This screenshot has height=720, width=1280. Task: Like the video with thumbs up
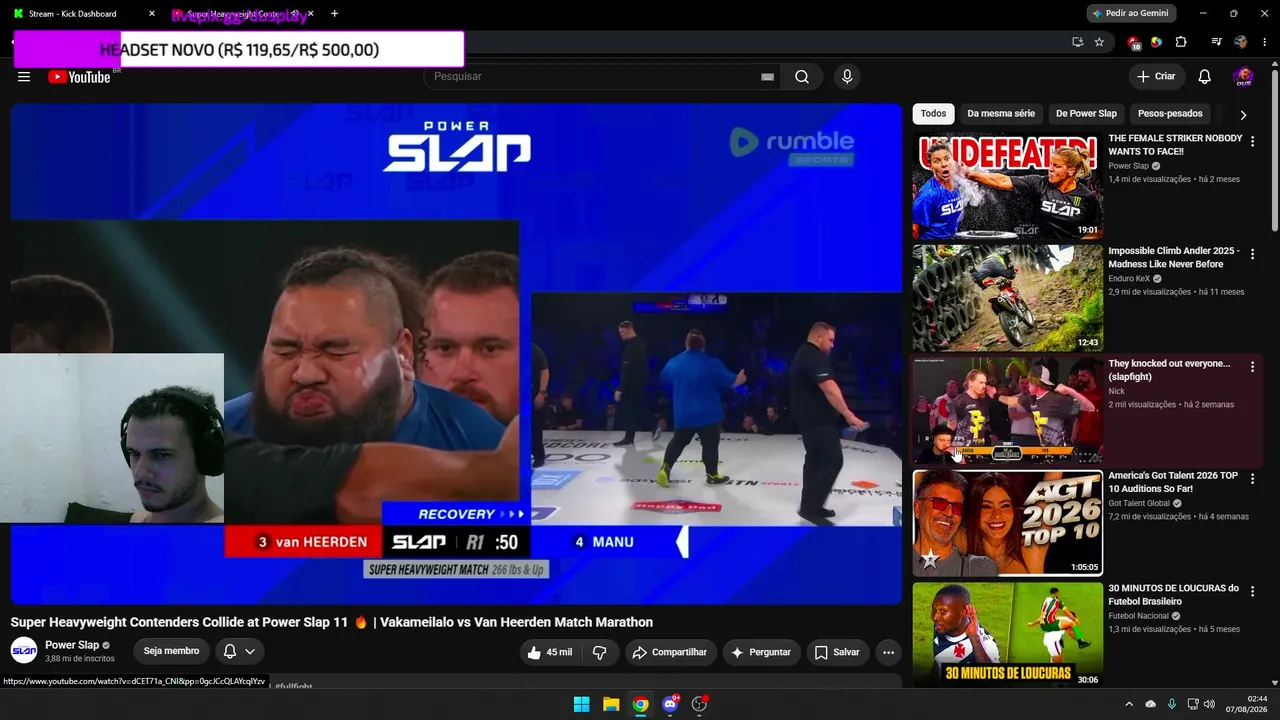click(x=549, y=652)
